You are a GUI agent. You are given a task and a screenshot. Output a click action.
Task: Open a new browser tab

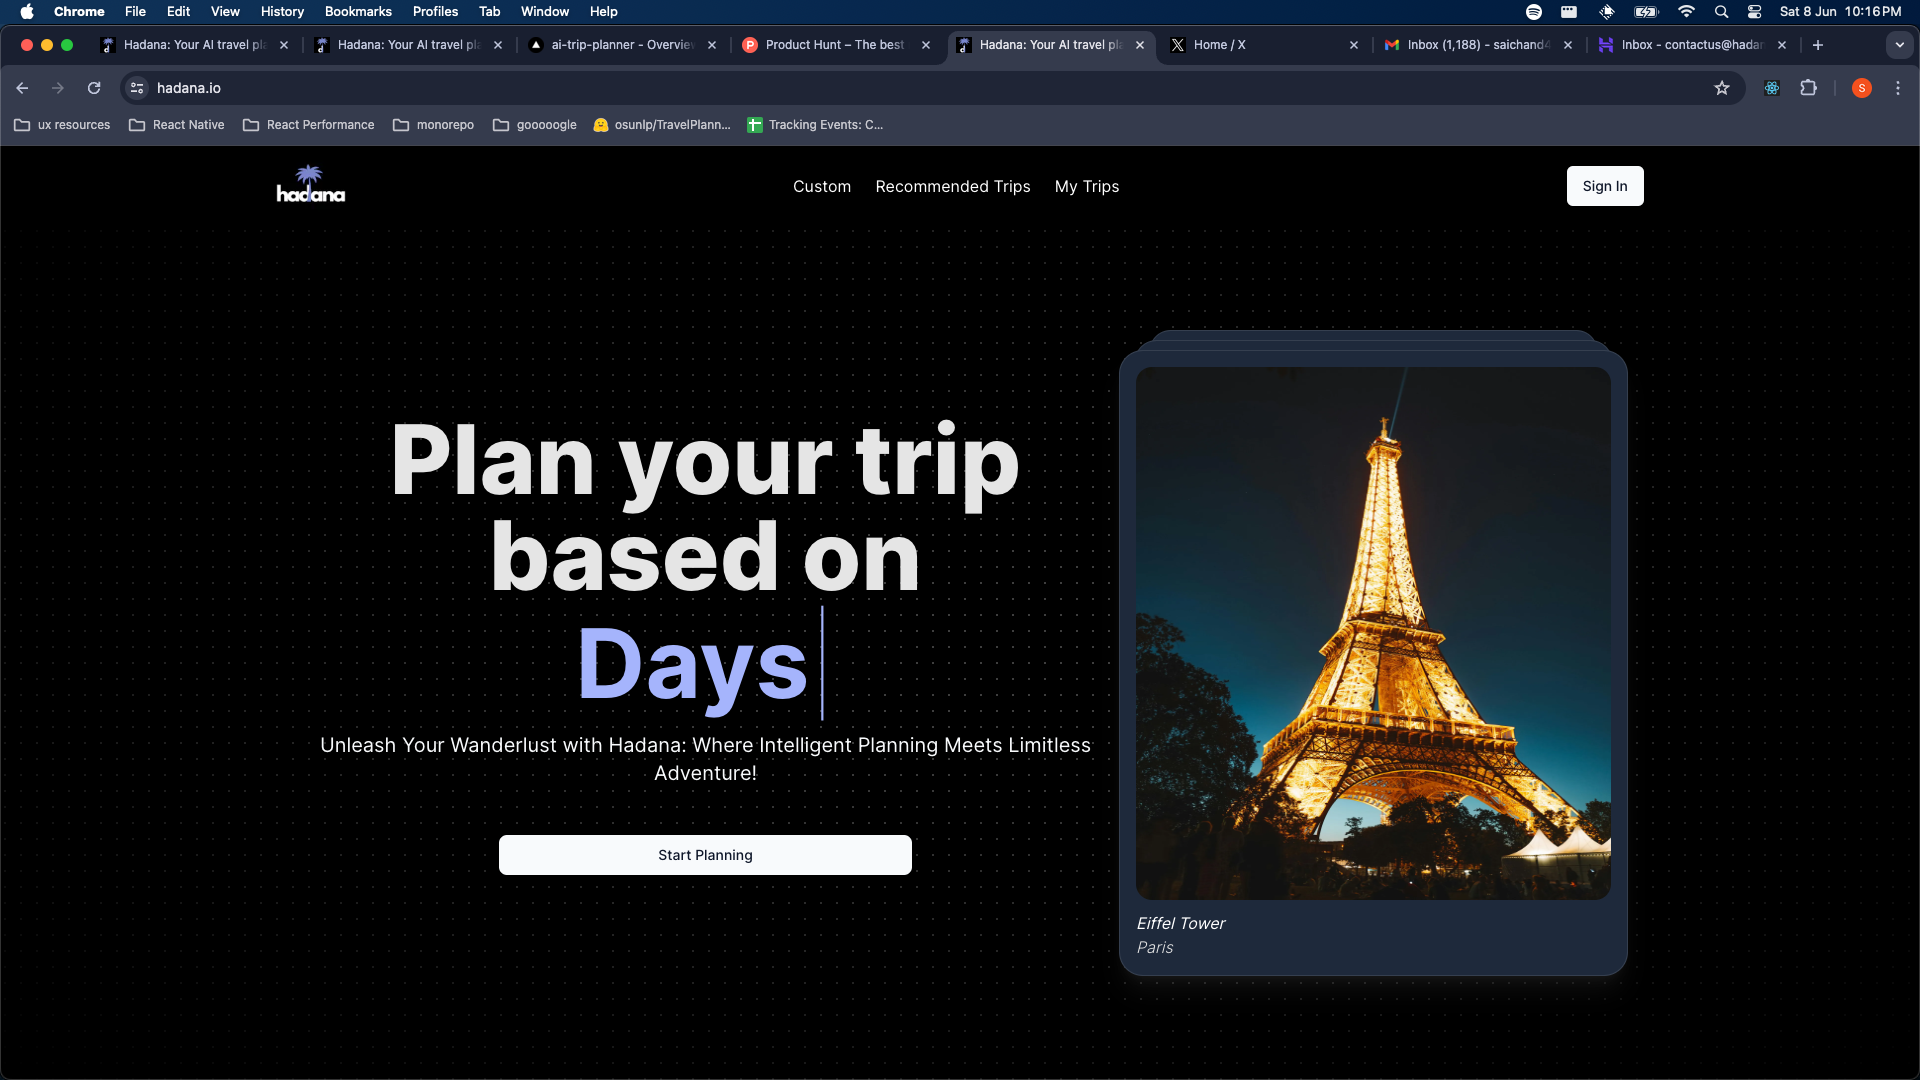[1818, 45]
